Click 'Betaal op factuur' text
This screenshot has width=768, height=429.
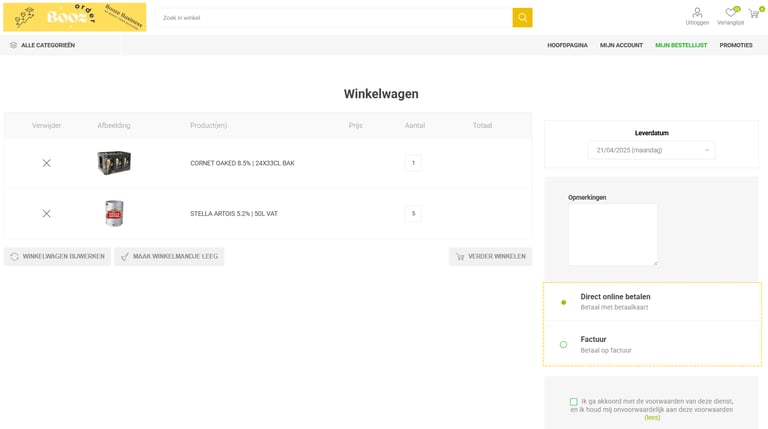pyautogui.click(x=606, y=350)
